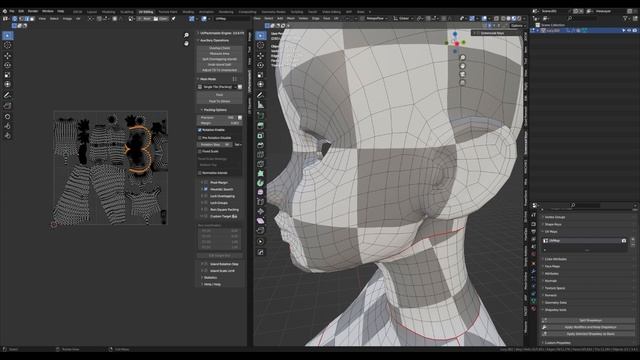The height and width of the screenshot is (360, 640).
Task: Adjust the Margin value slider
Action: (x=219, y=123)
